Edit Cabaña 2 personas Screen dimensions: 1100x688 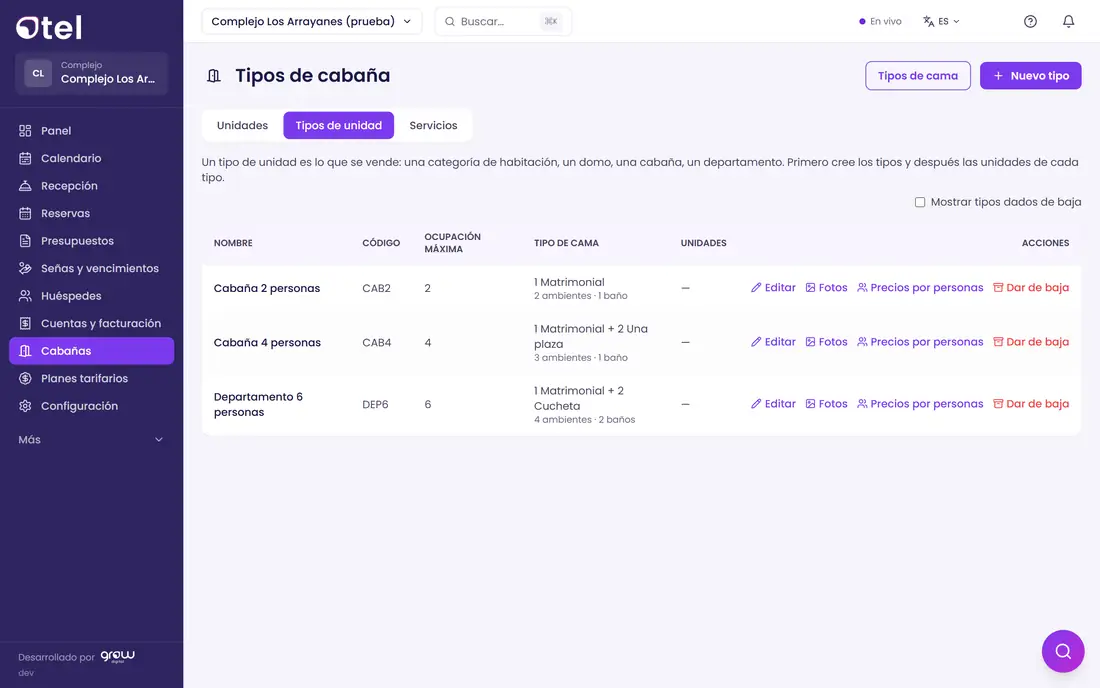point(773,288)
